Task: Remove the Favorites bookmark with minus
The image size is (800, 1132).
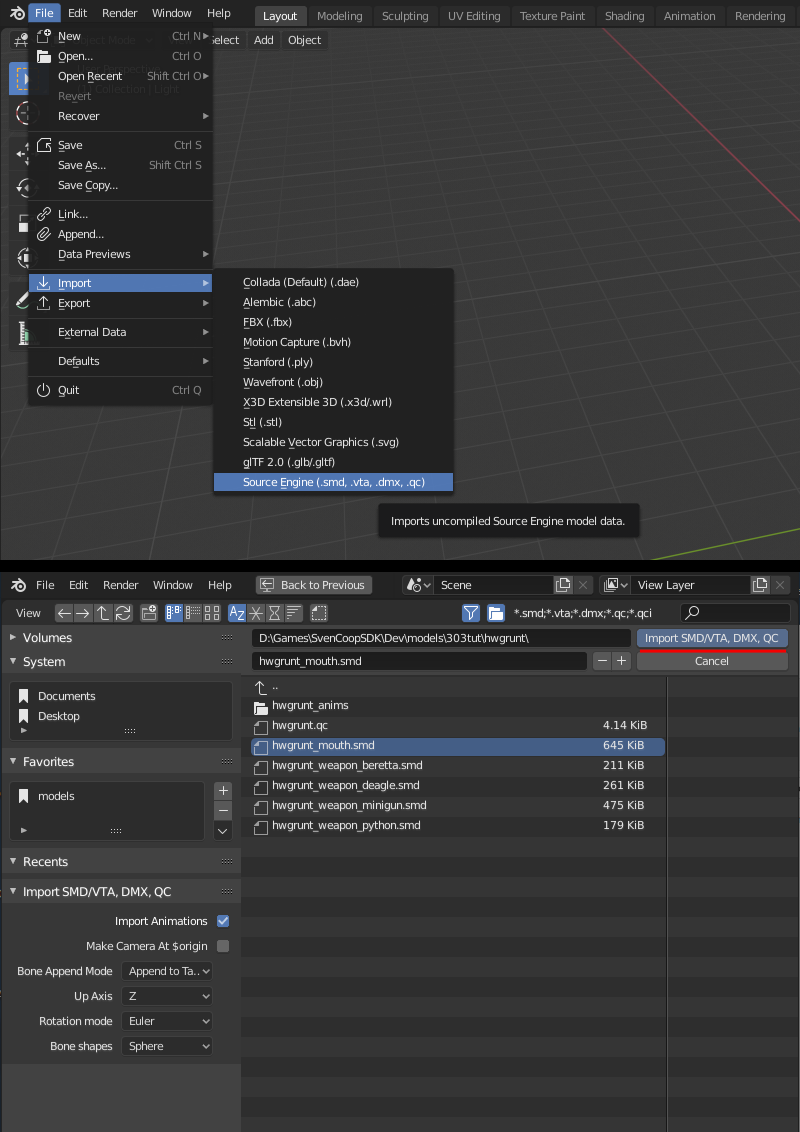Action: [x=223, y=810]
